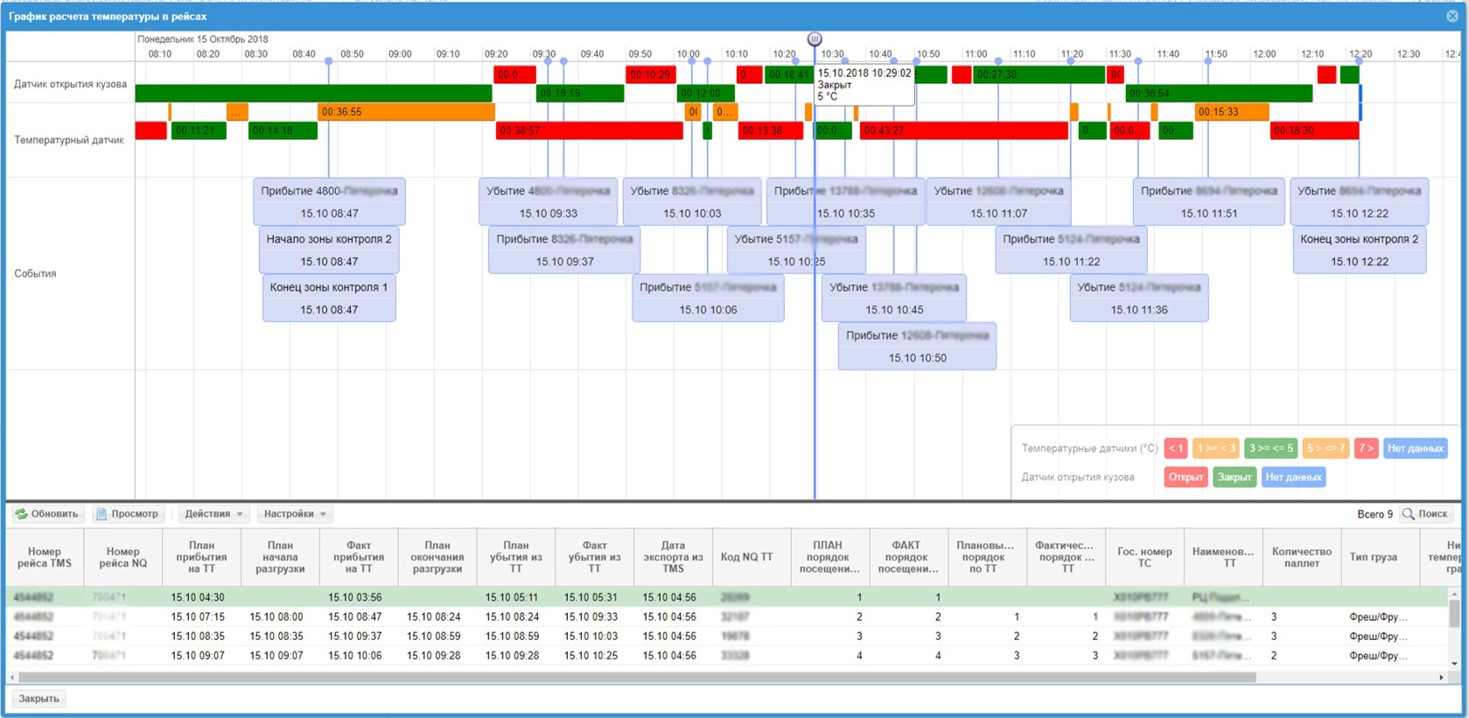
Task: Sort by Гос. номер ТС column header
Action: pyautogui.click(x=1144, y=558)
